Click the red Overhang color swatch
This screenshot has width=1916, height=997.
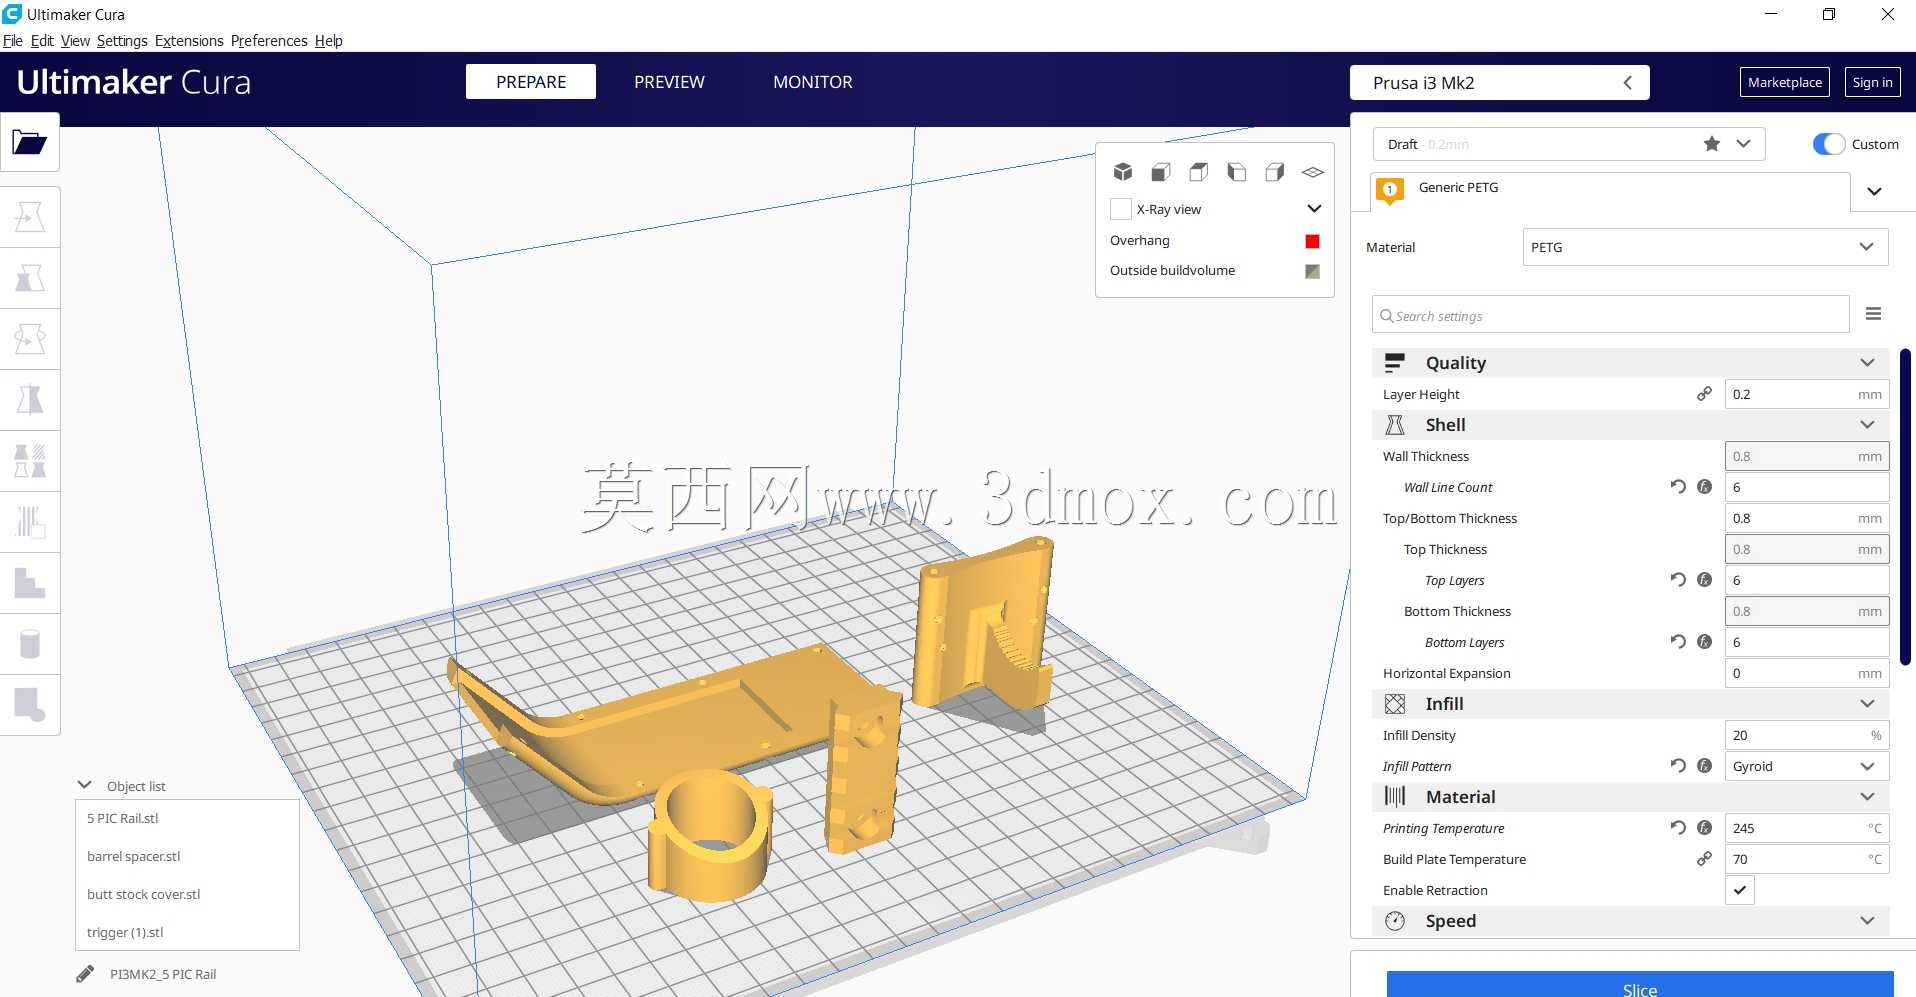pyautogui.click(x=1313, y=241)
